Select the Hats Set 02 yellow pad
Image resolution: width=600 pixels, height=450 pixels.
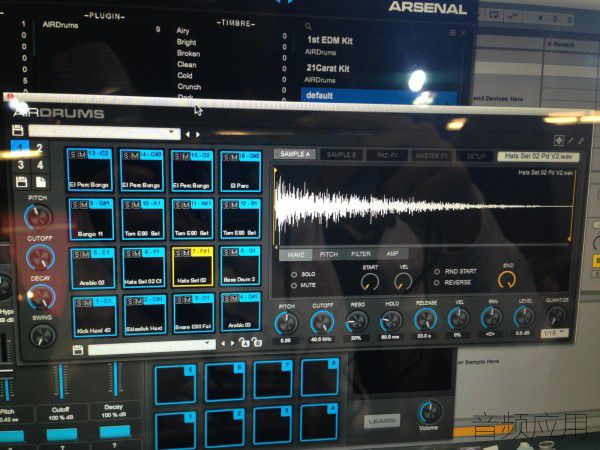(x=192, y=267)
